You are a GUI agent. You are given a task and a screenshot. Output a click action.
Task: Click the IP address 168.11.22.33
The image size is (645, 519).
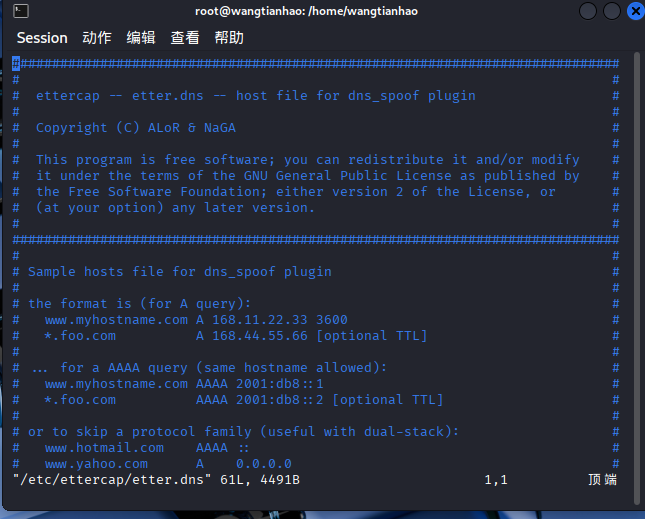[x=260, y=320]
